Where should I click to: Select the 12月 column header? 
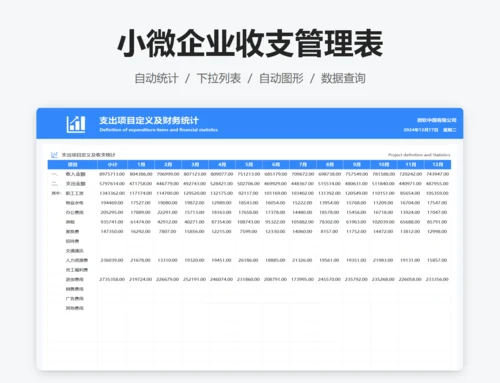coord(438,164)
